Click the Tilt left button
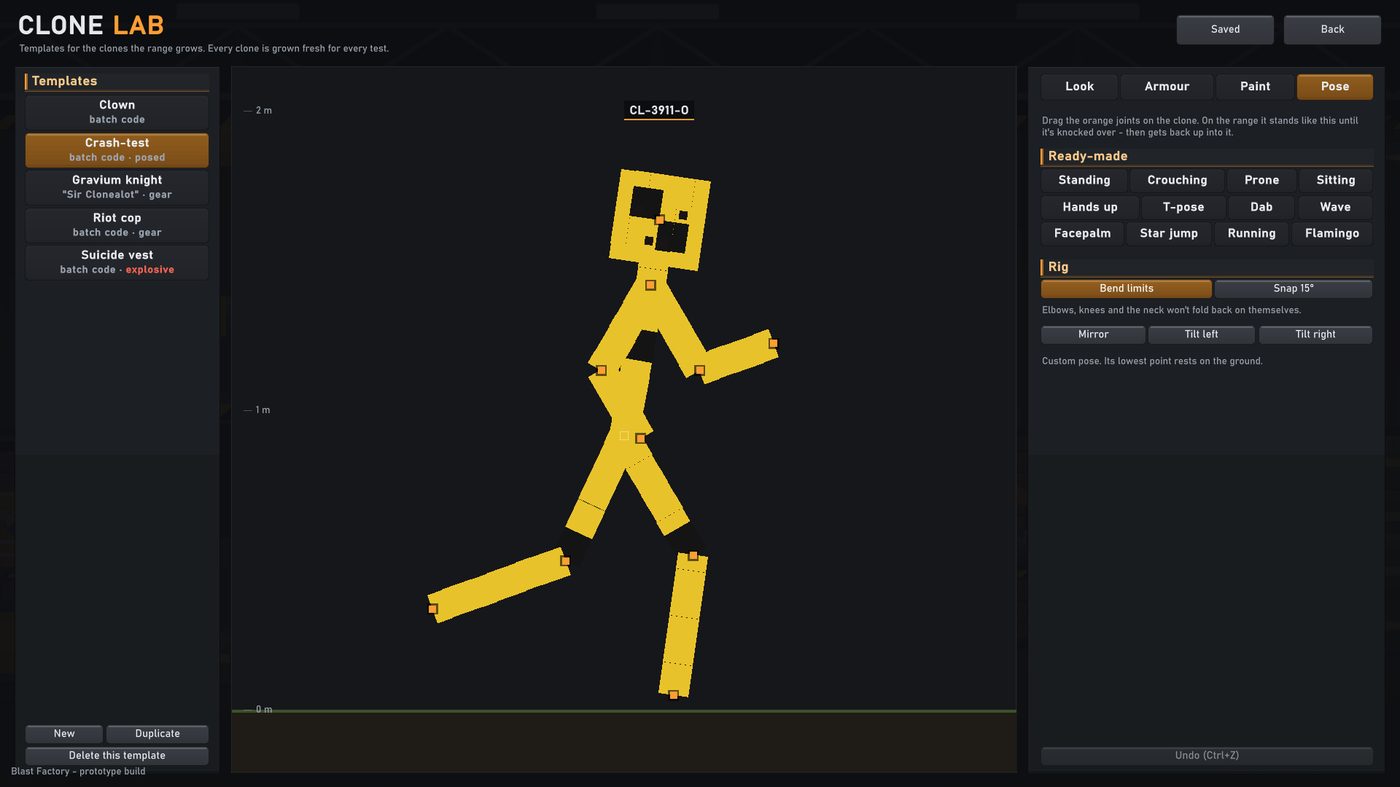 (1201, 335)
